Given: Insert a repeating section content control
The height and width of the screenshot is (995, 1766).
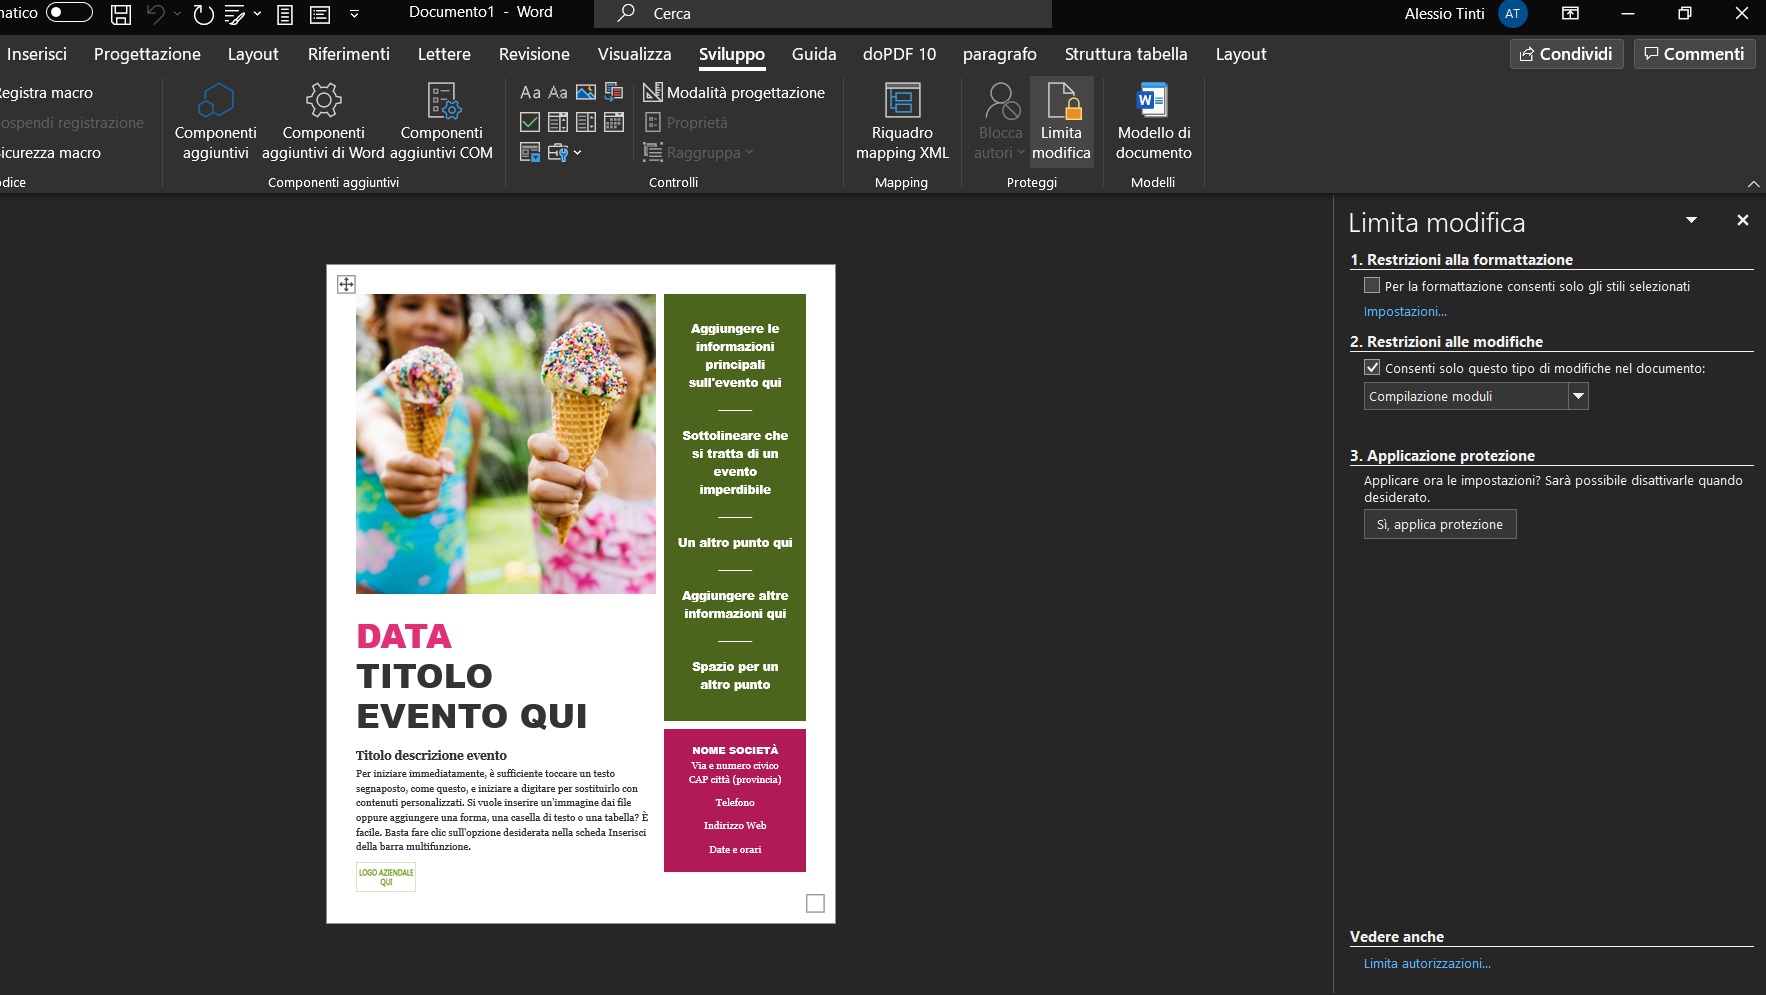Looking at the screenshot, I should (530, 153).
